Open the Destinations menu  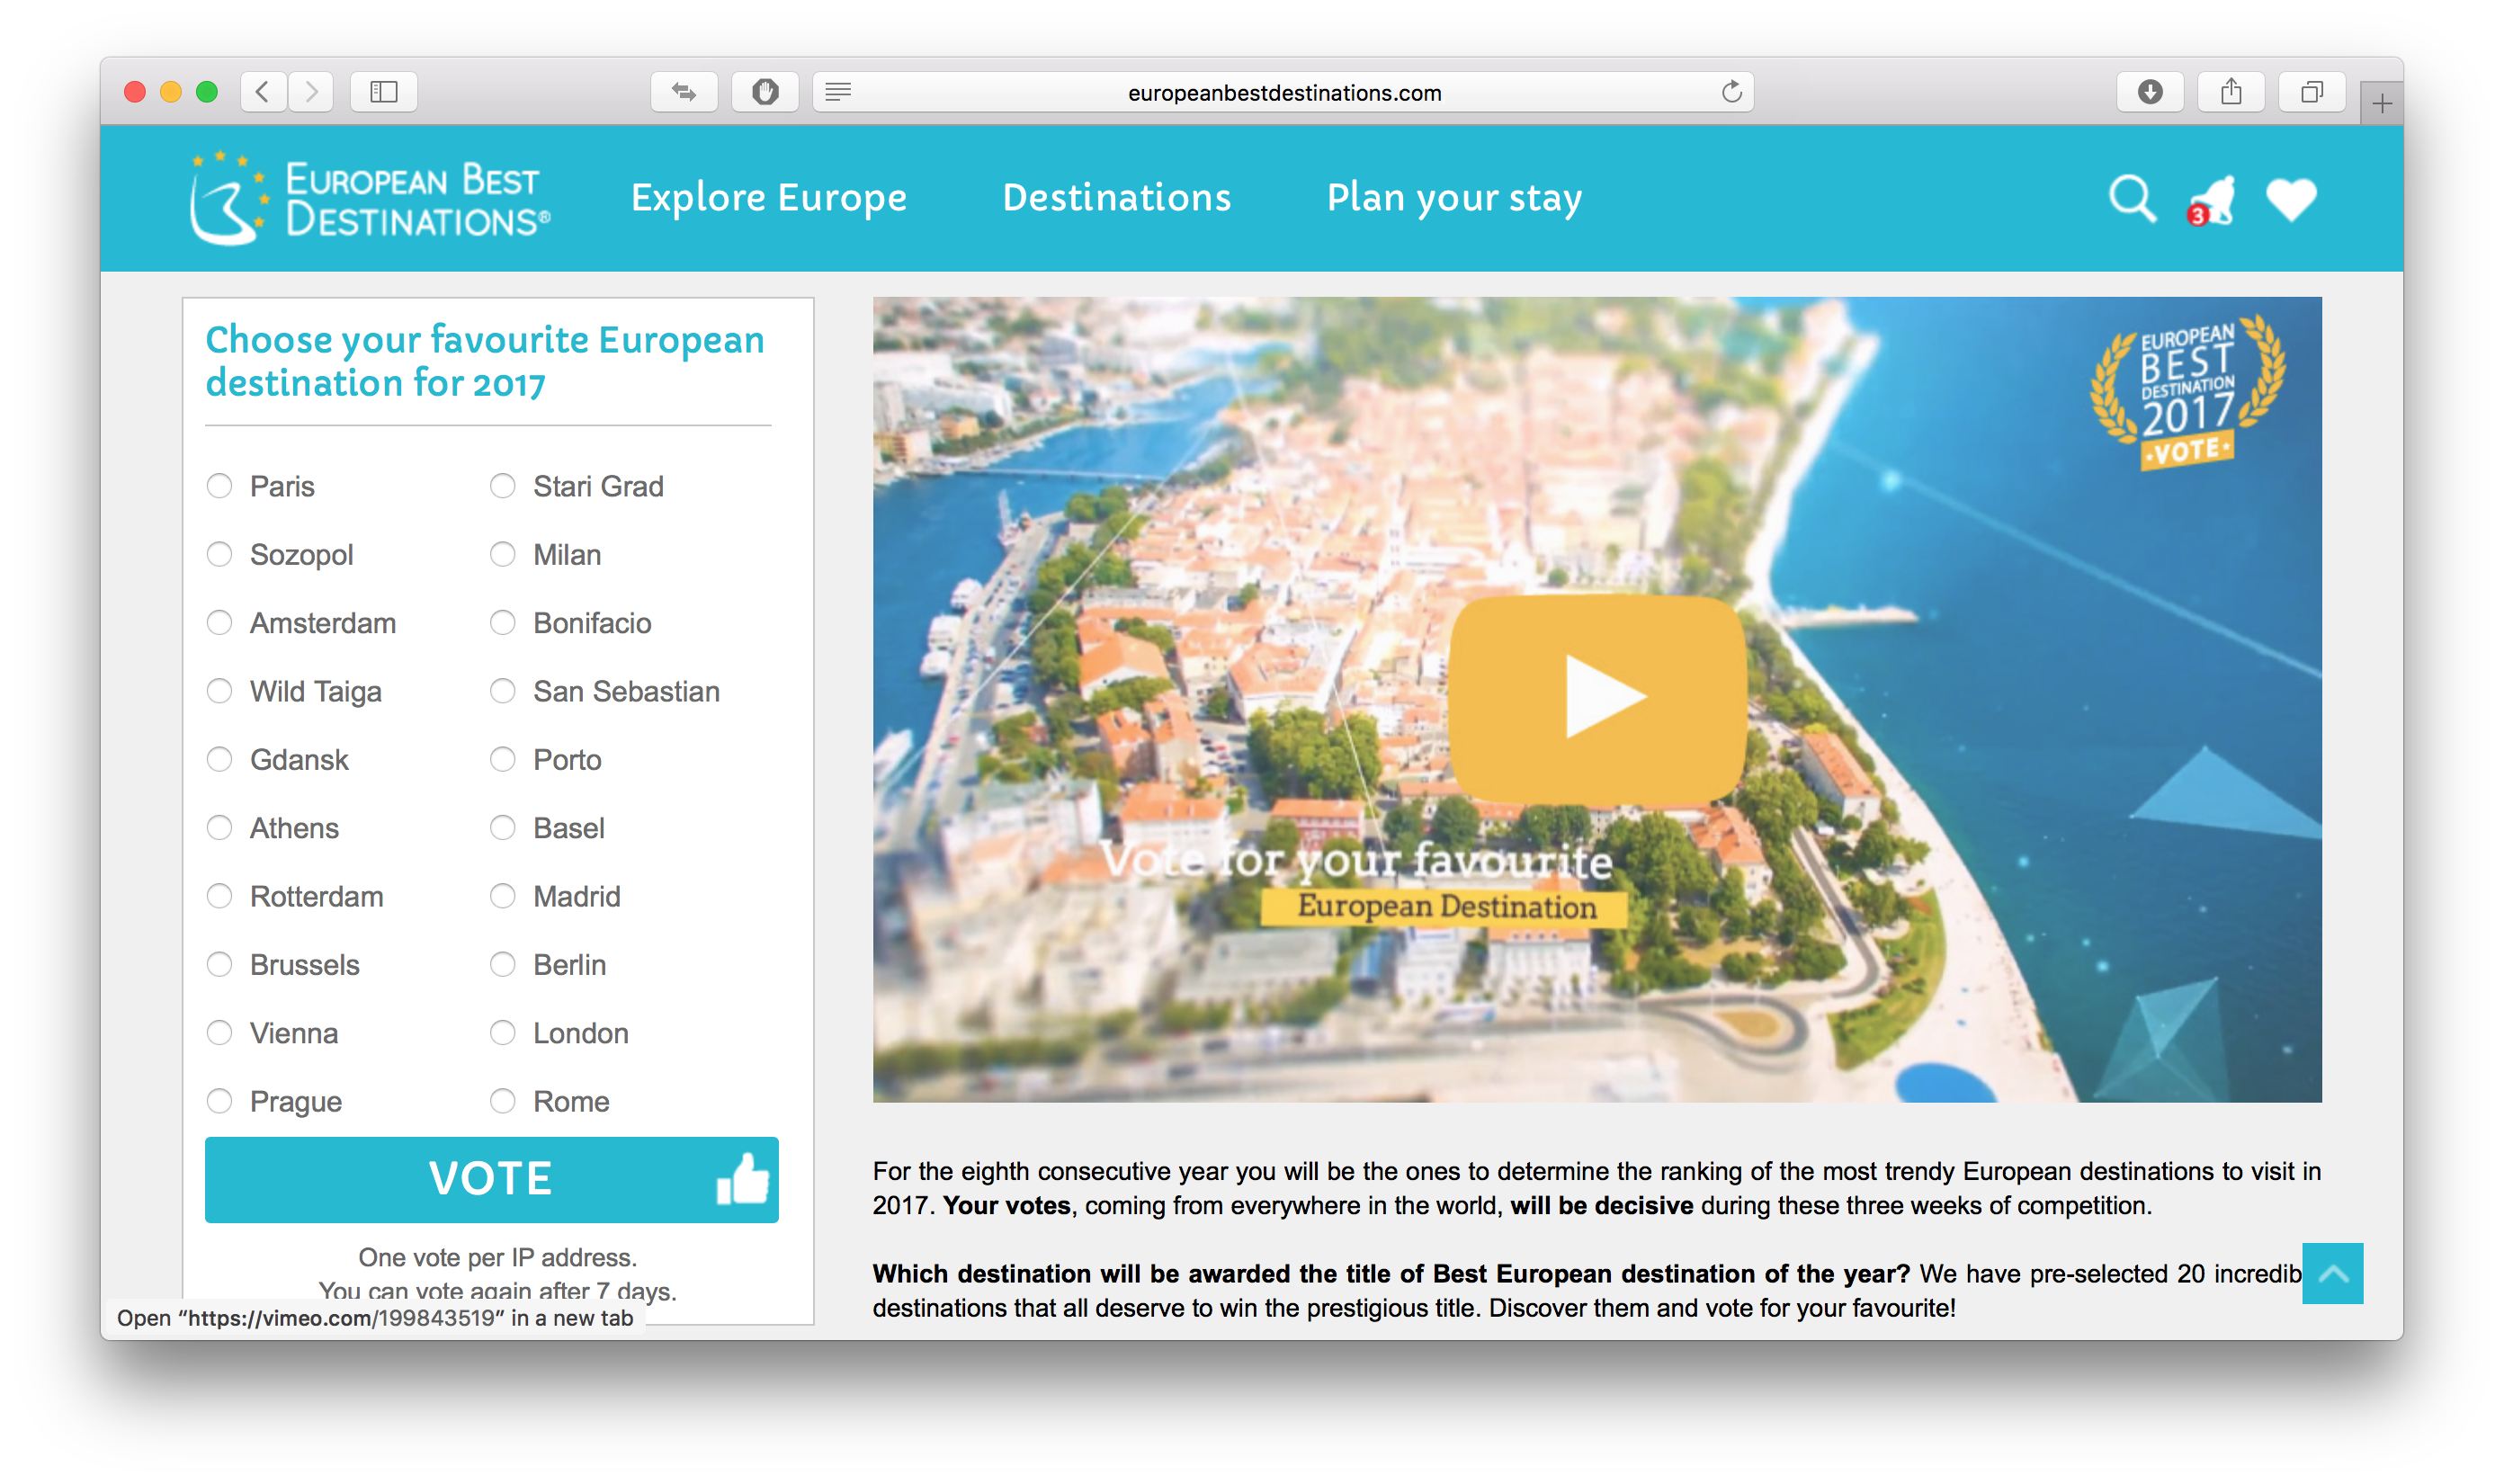coord(1116,196)
